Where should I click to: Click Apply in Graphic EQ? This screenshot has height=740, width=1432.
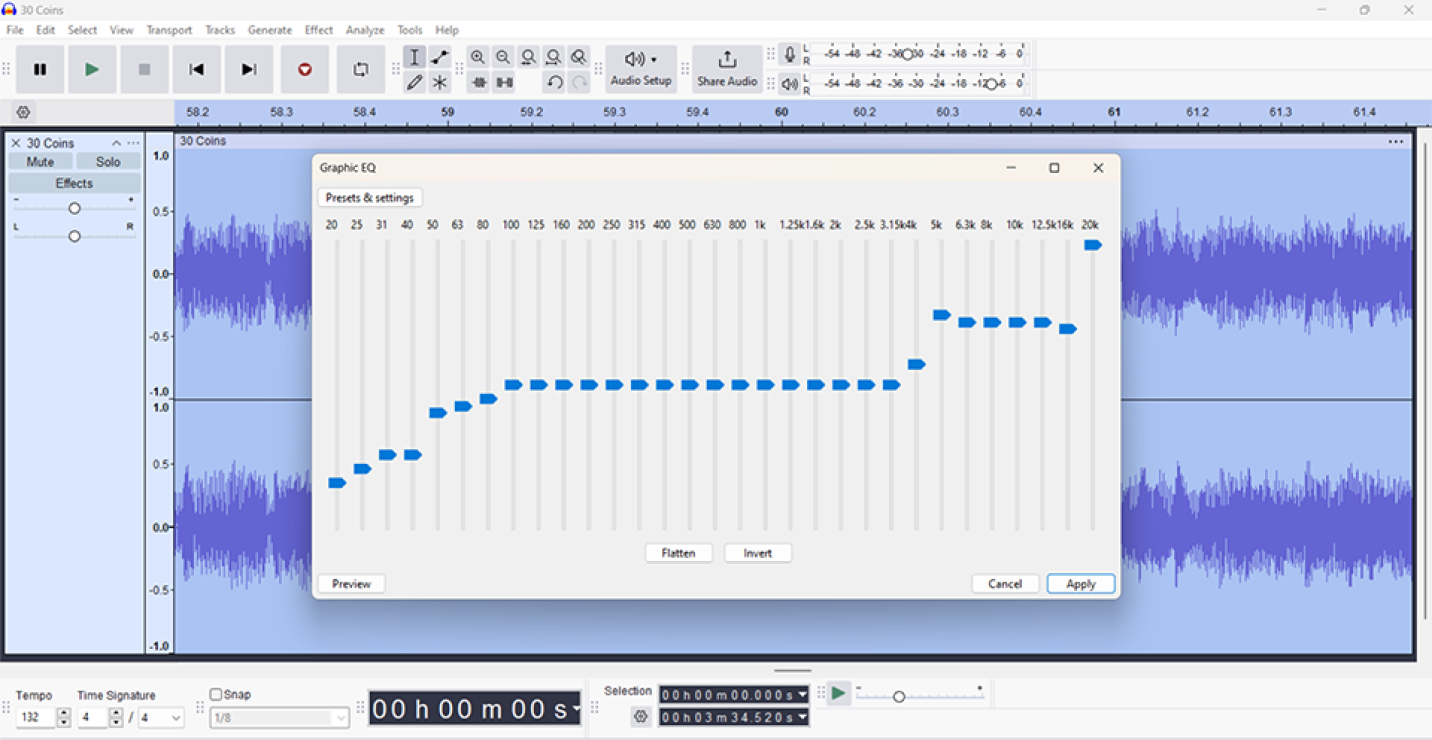click(1080, 584)
